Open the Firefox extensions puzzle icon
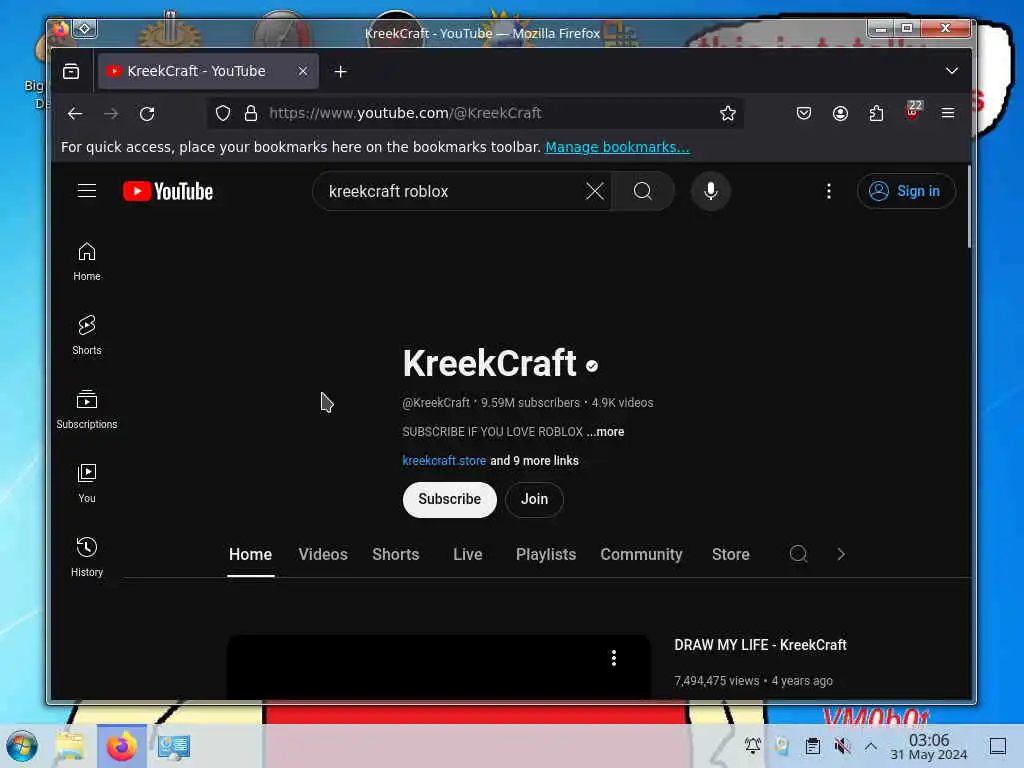The width and height of the screenshot is (1024, 768). 876,113
